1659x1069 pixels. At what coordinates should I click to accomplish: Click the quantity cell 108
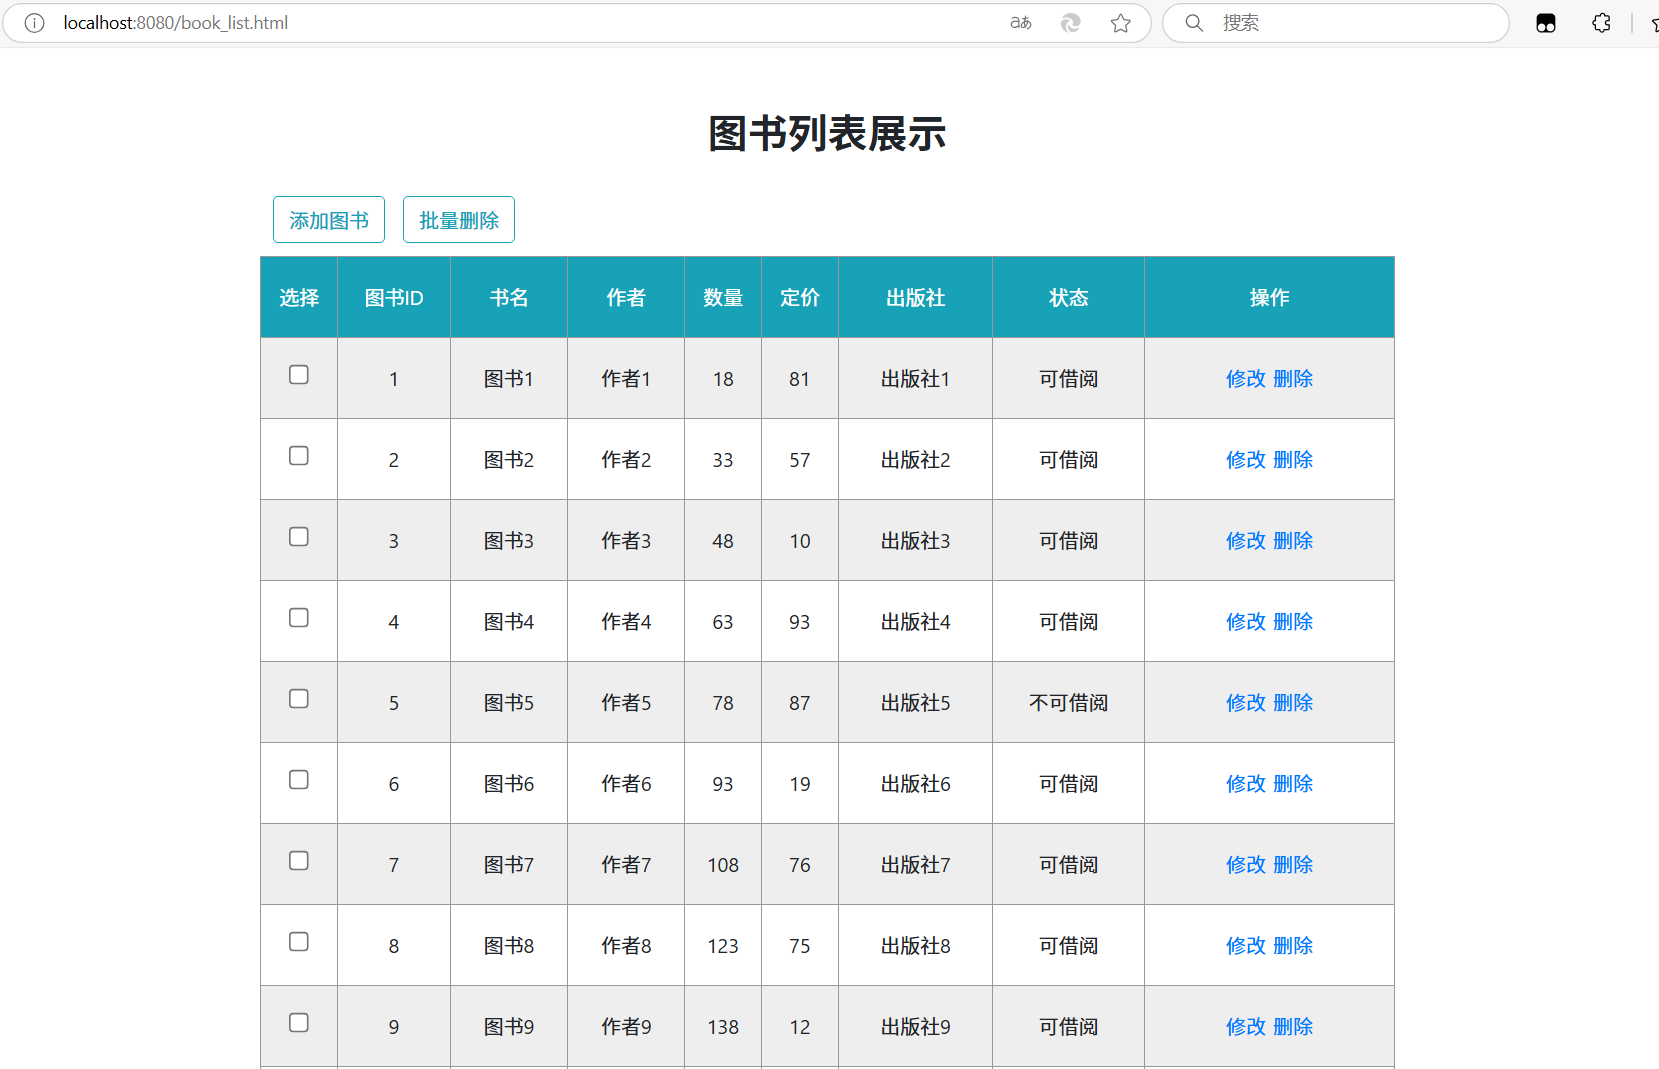pos(723,865)
